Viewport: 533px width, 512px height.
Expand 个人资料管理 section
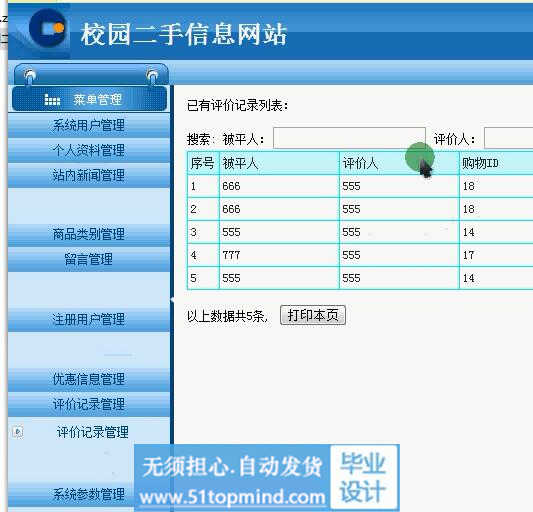(x=89, y=150)
